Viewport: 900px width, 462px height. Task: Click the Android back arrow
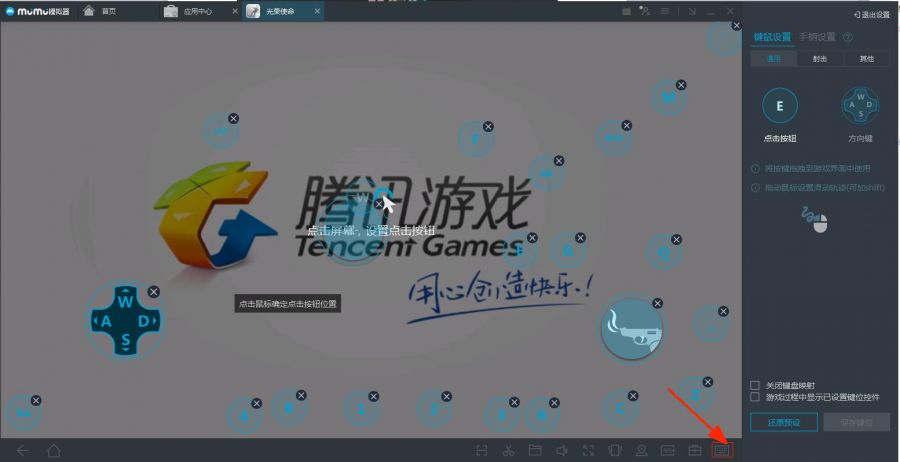[22, 451]
